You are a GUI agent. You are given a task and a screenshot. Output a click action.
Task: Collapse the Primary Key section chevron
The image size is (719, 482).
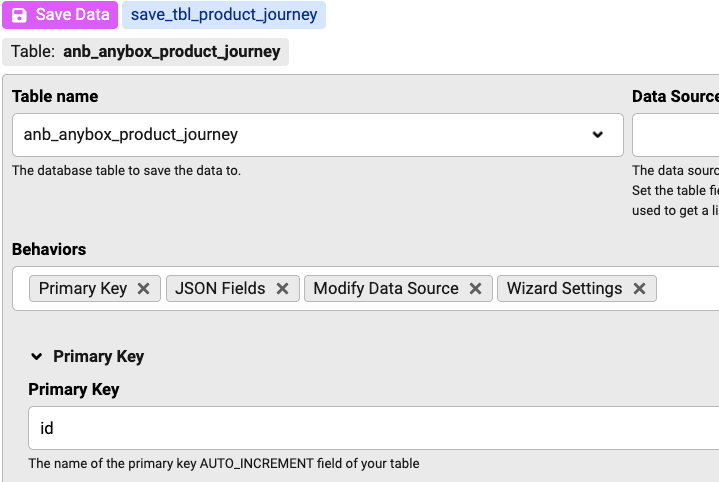37,356
